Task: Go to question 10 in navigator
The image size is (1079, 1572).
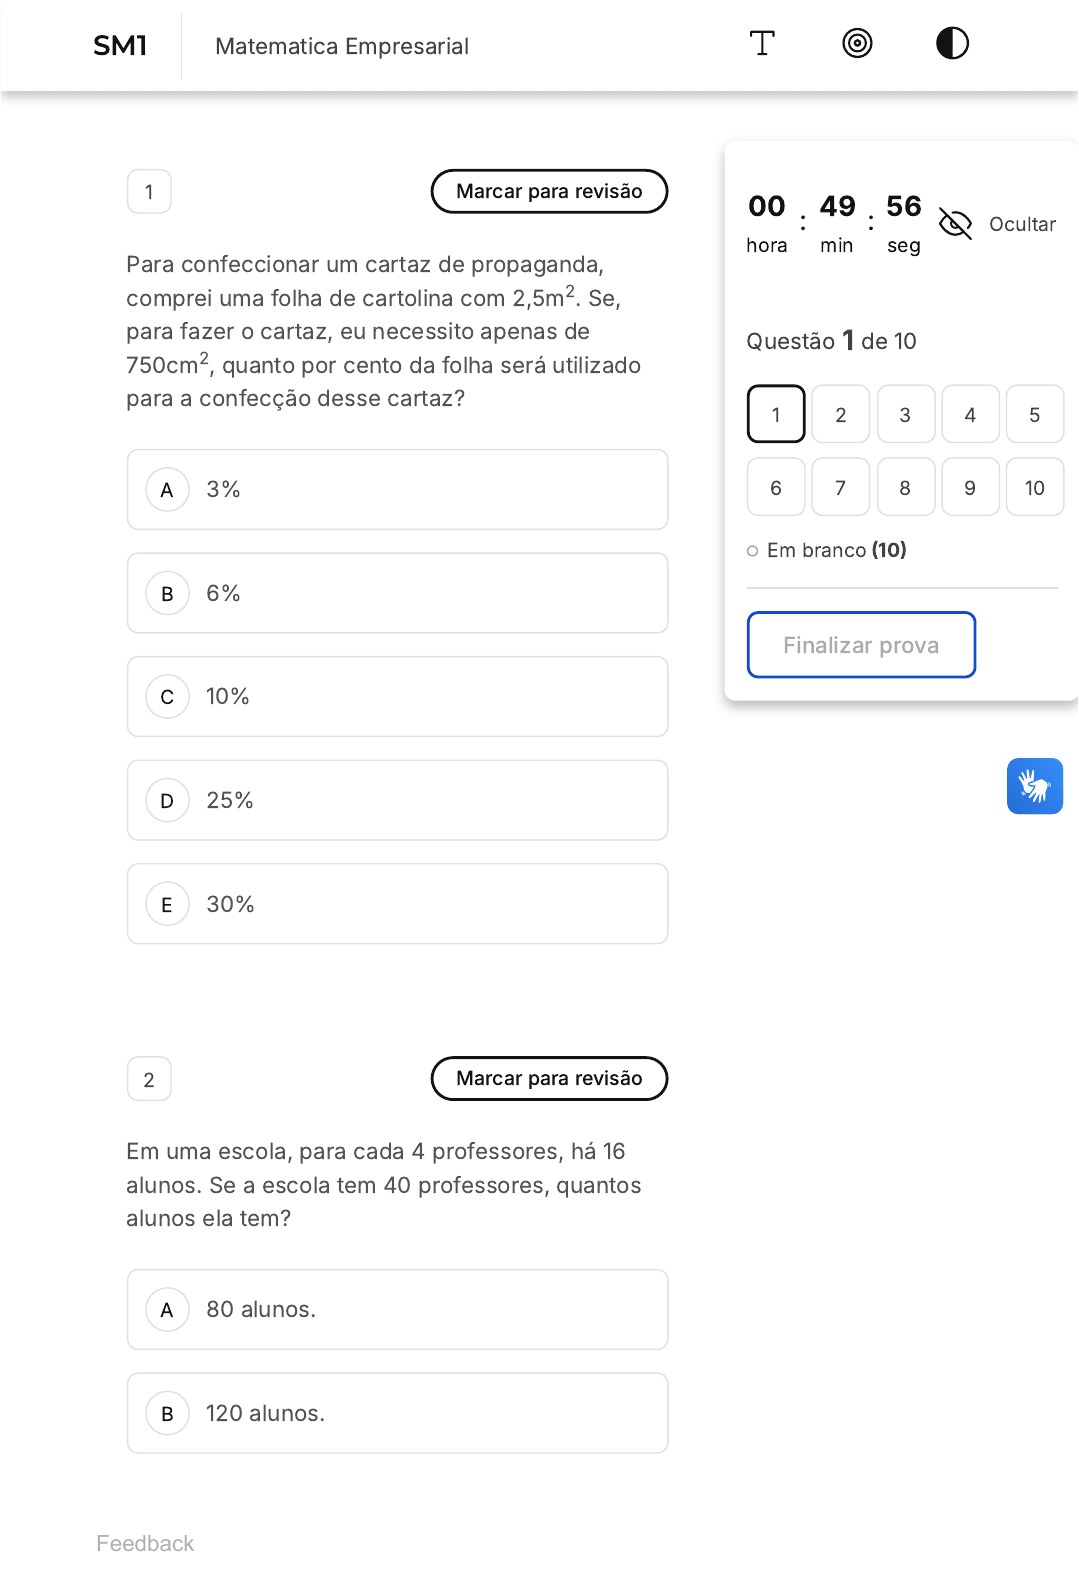Action: click(x=1035, y=487)
